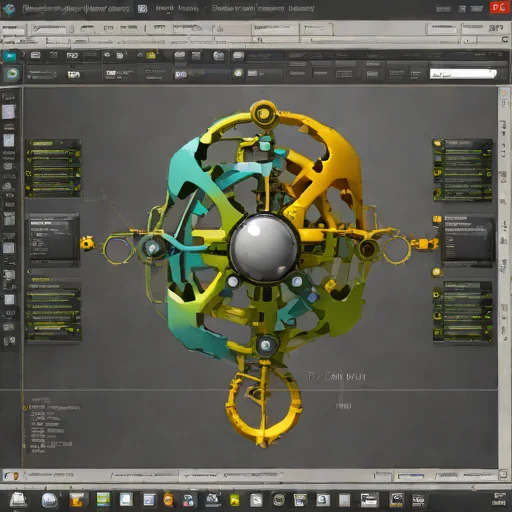Select the upper-left green node list panel
The image size is (512, 512).
click(53, 168)
